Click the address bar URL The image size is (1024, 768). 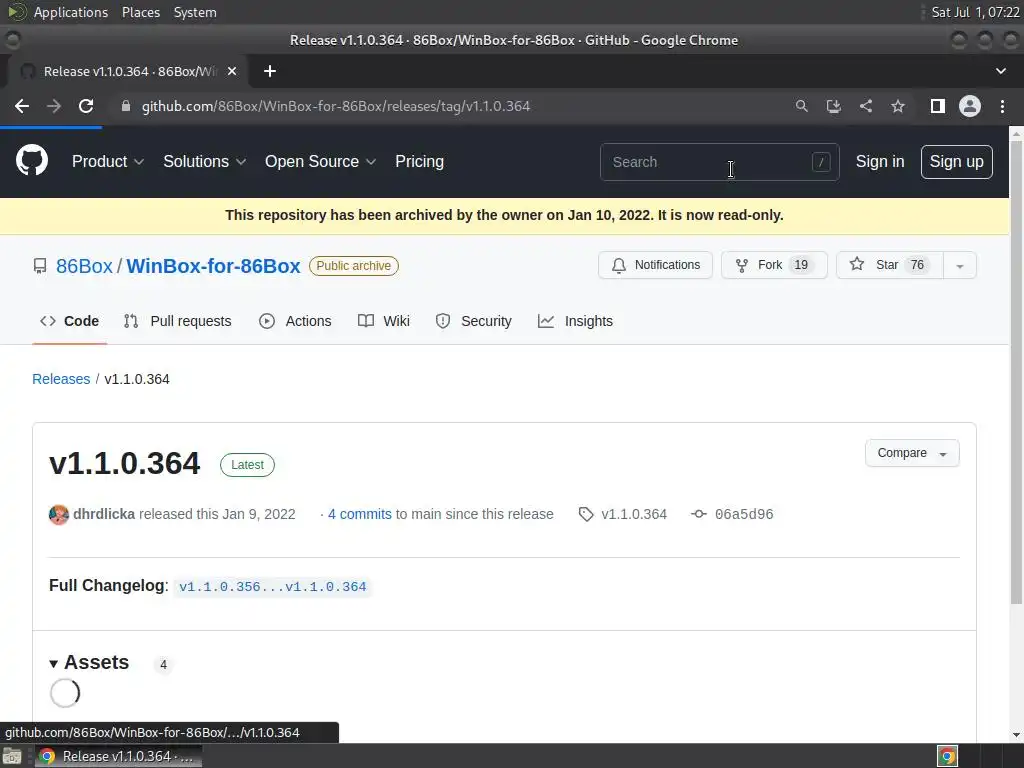pyautogui.click(x=336, y=106)
